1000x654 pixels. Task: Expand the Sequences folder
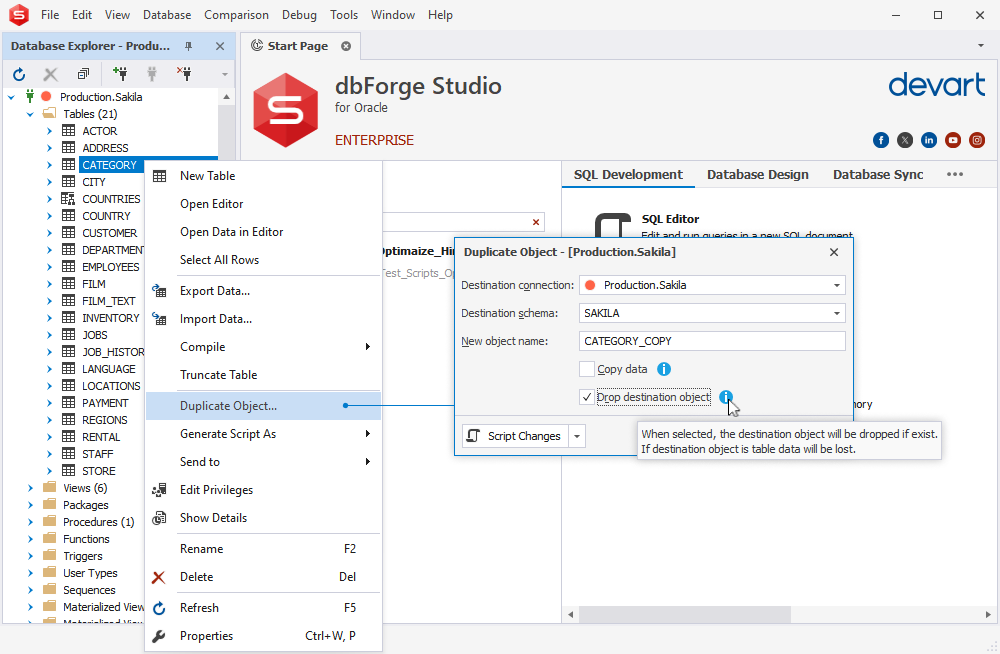coord(30,590)
